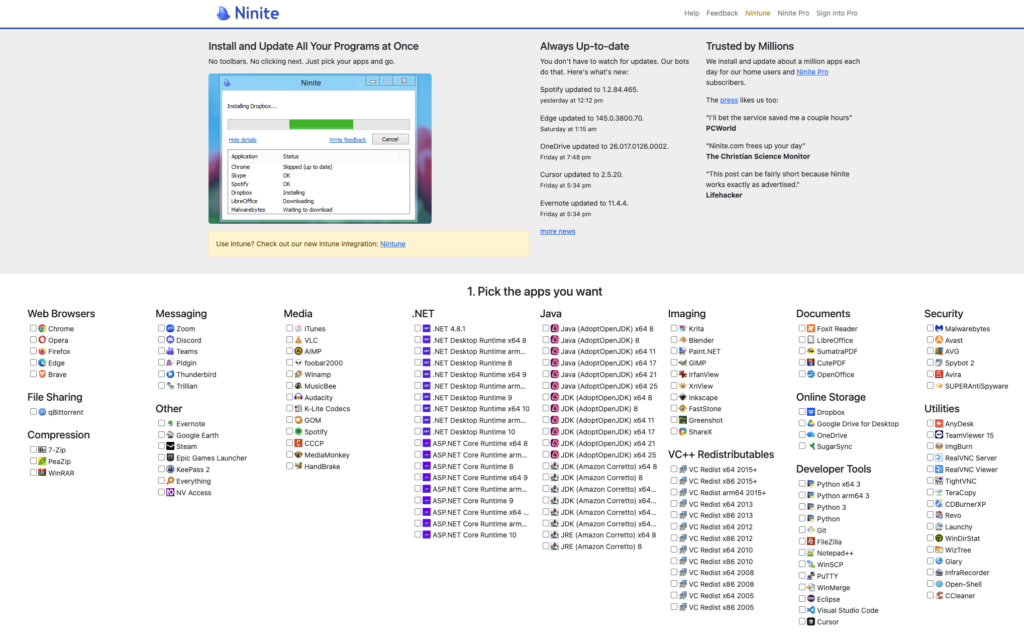1024x634 pixels.
Task: Enable the iTunes checkbox
Action: coord(289,328)
